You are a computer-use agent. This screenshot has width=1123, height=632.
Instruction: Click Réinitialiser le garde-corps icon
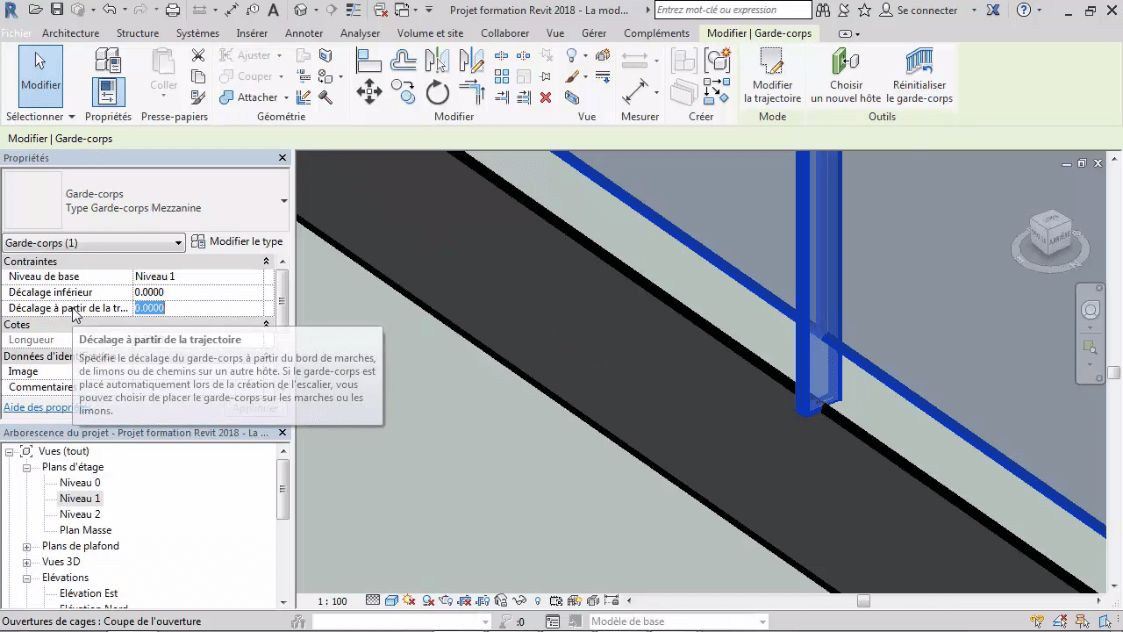pos(918,75)
